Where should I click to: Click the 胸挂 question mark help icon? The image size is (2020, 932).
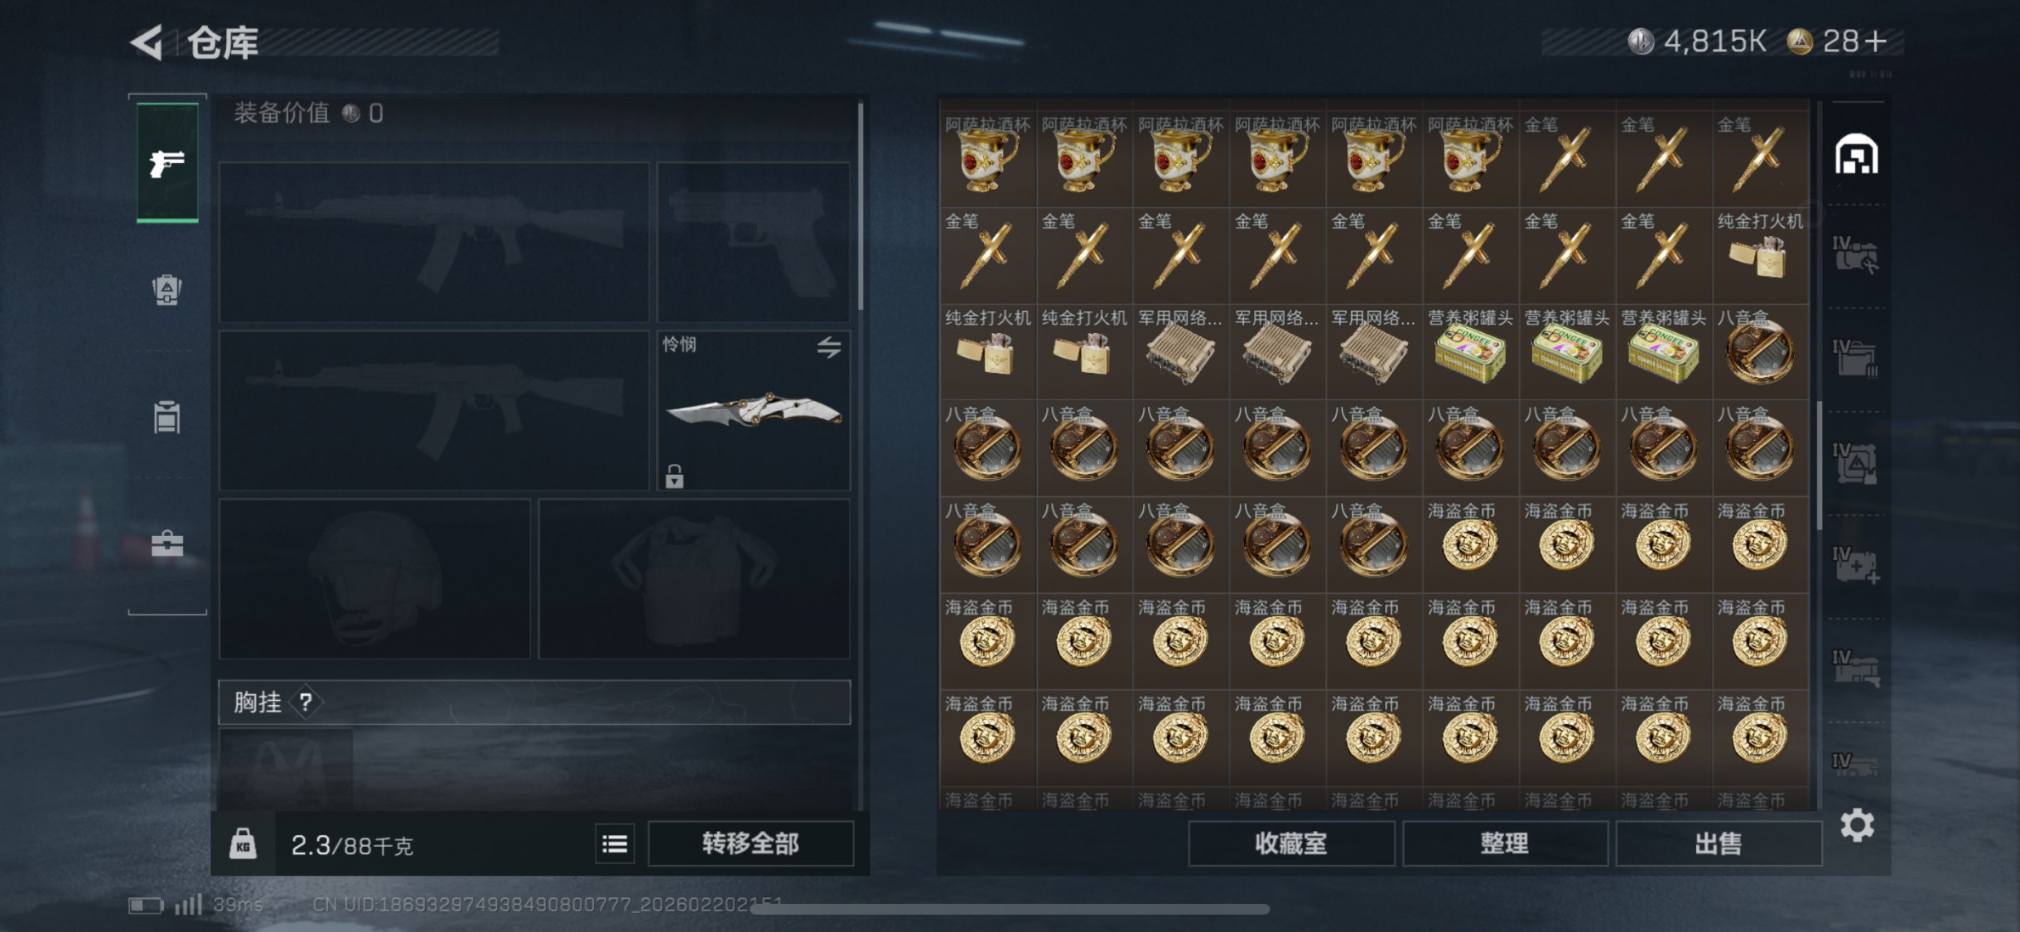click(306, 702)
